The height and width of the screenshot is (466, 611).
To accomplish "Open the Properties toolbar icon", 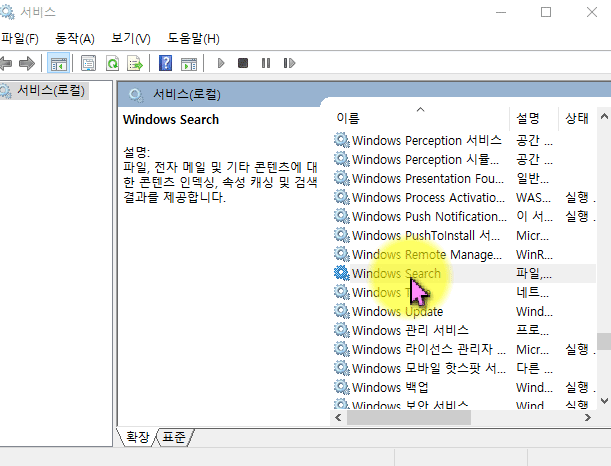I will click(x=88, y=63).
